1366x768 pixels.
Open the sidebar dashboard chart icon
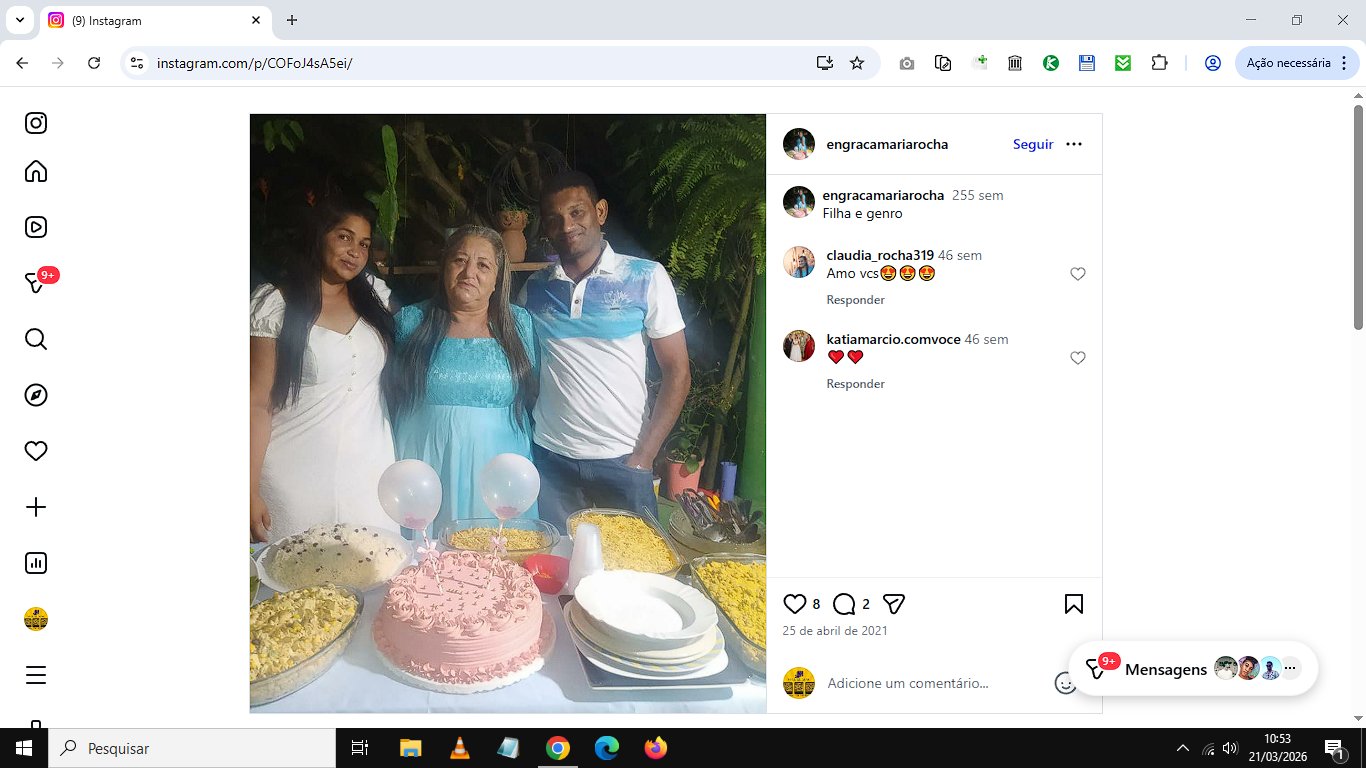point(36,563)
